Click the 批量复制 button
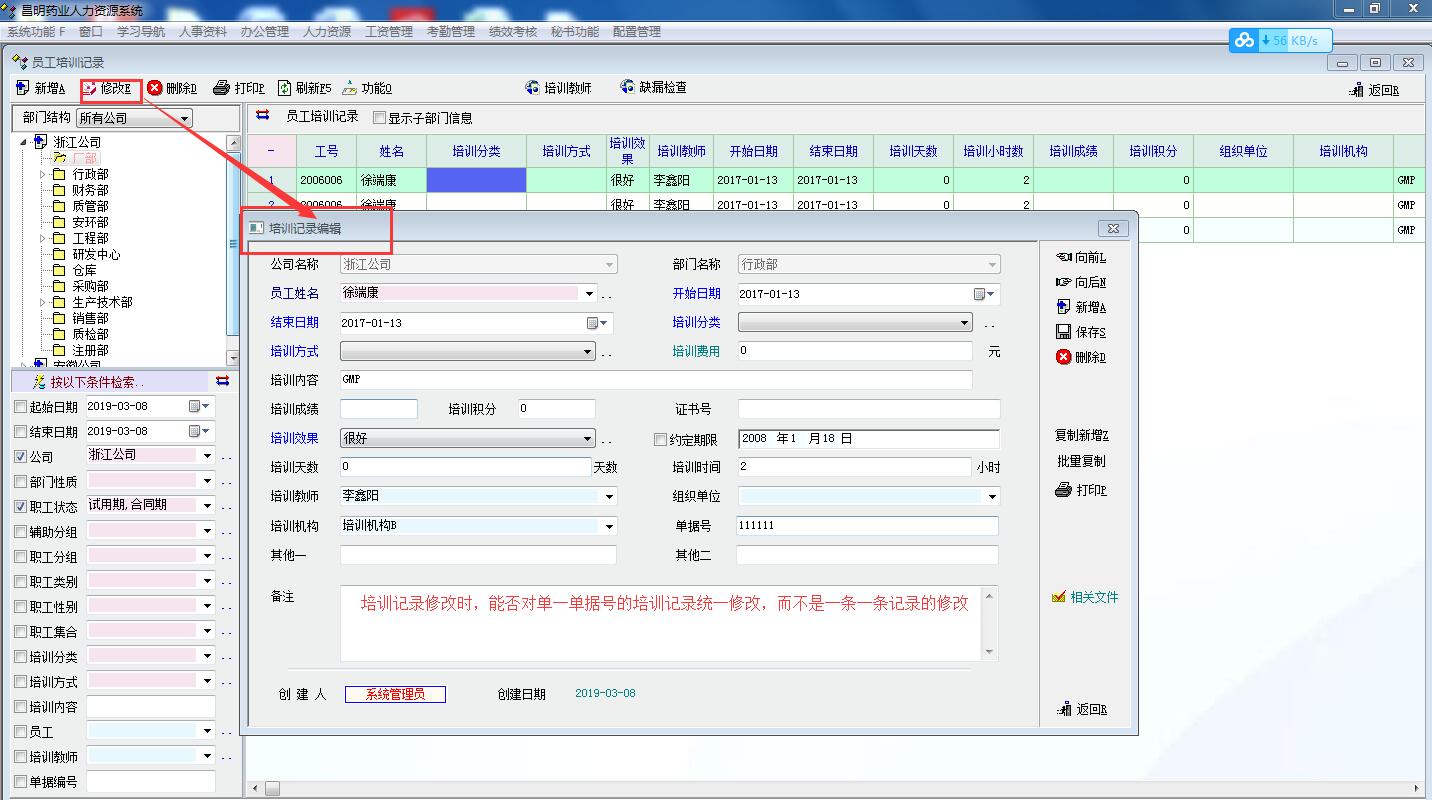 tap(1081, 462)
